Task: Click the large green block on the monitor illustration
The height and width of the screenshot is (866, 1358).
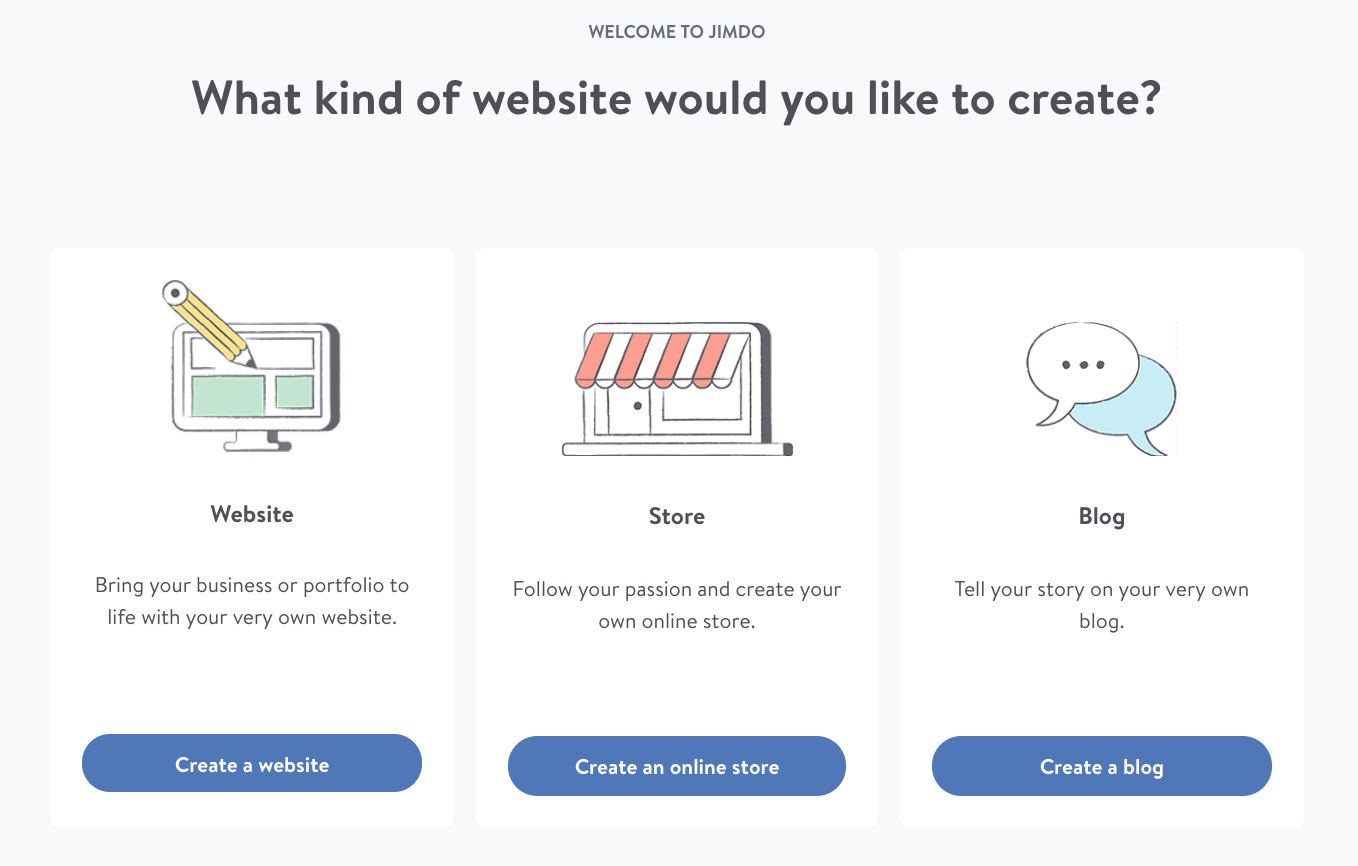Action: click(228, 395)
